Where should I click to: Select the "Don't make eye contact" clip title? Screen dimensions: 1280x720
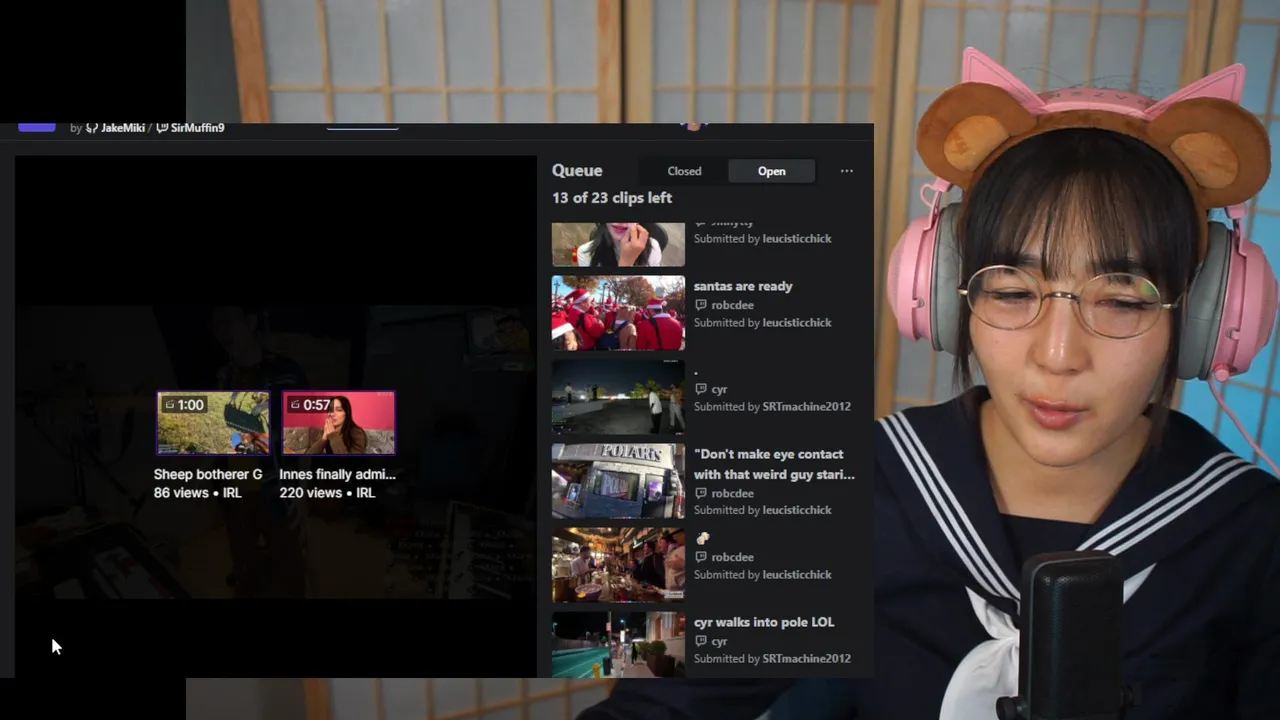click(x=774, y=464)
